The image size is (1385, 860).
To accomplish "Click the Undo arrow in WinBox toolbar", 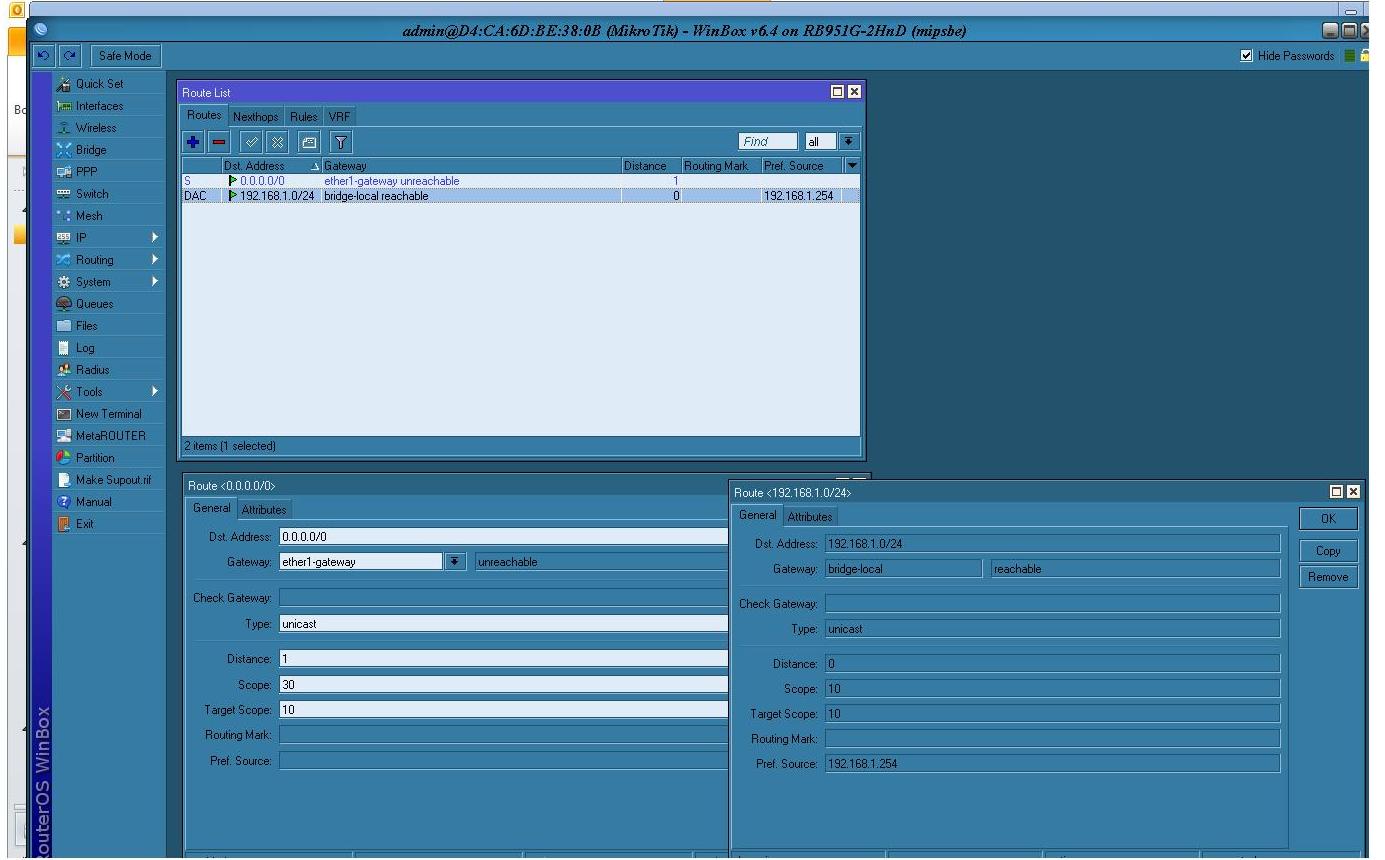I will [43, 56].
